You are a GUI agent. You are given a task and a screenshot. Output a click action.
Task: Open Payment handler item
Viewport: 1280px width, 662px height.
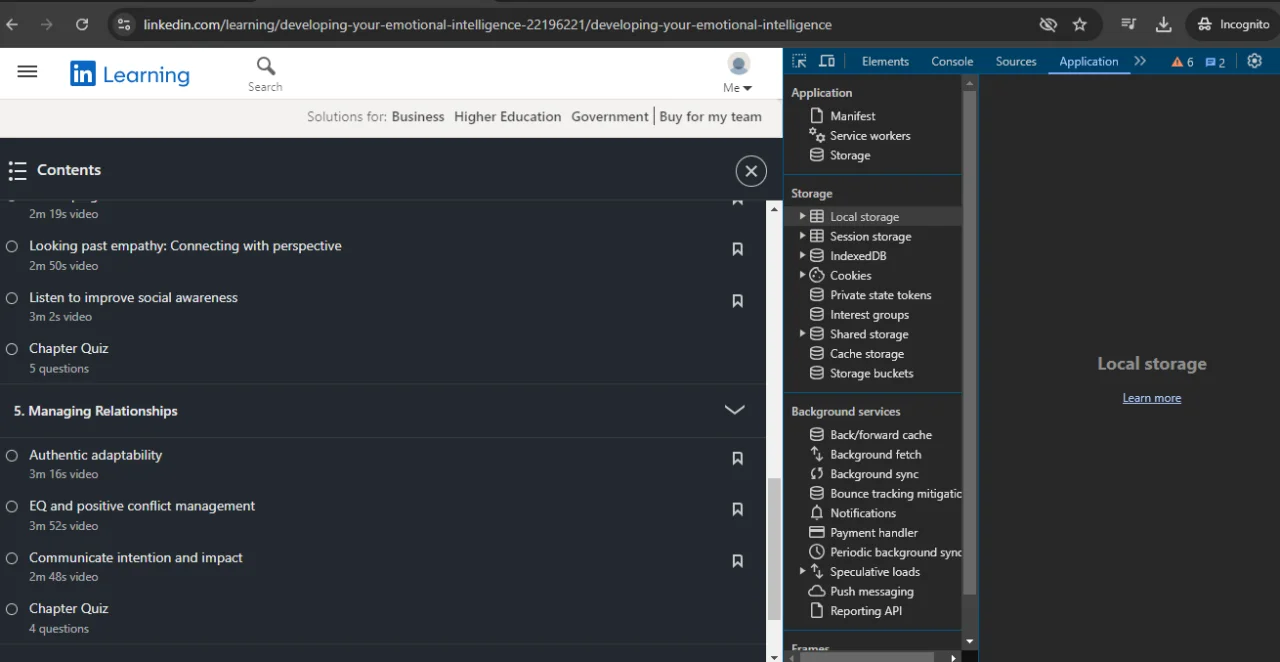pyautogui.click(x=873, y=533)
